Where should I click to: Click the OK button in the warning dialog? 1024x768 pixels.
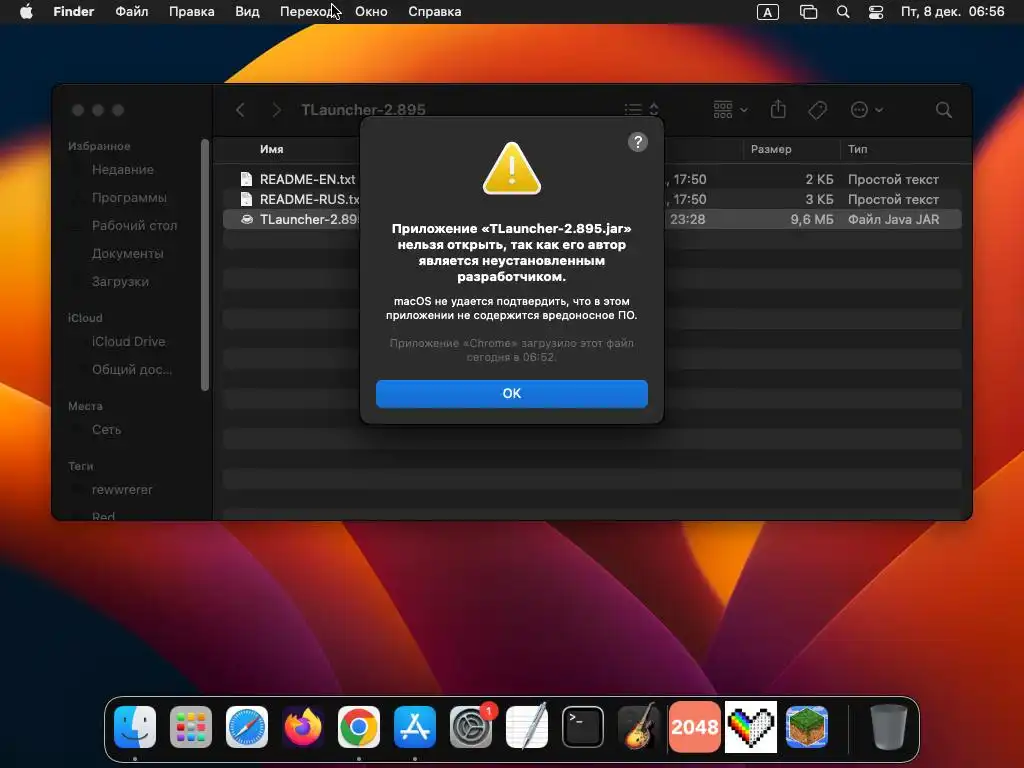pos(511,394)
